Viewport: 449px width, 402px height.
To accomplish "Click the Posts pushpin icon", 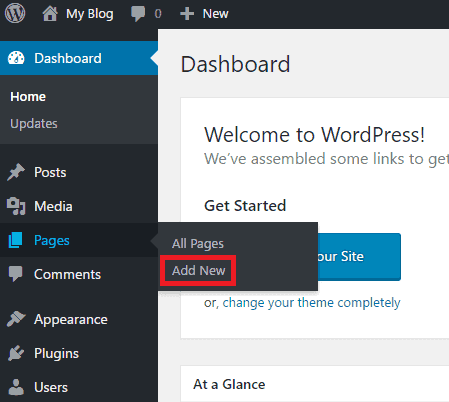I will click(16, 172).
